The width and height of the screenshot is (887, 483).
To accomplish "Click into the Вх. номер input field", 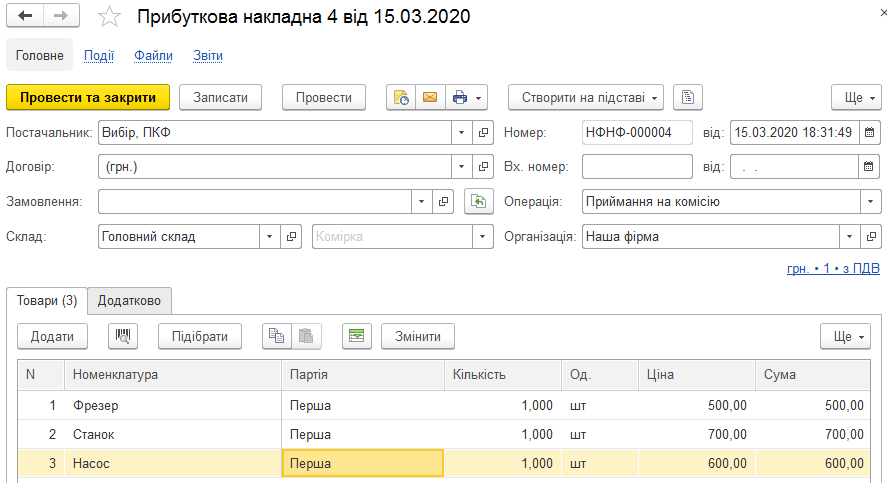I will pyautogui.click(x=637, y=167).
